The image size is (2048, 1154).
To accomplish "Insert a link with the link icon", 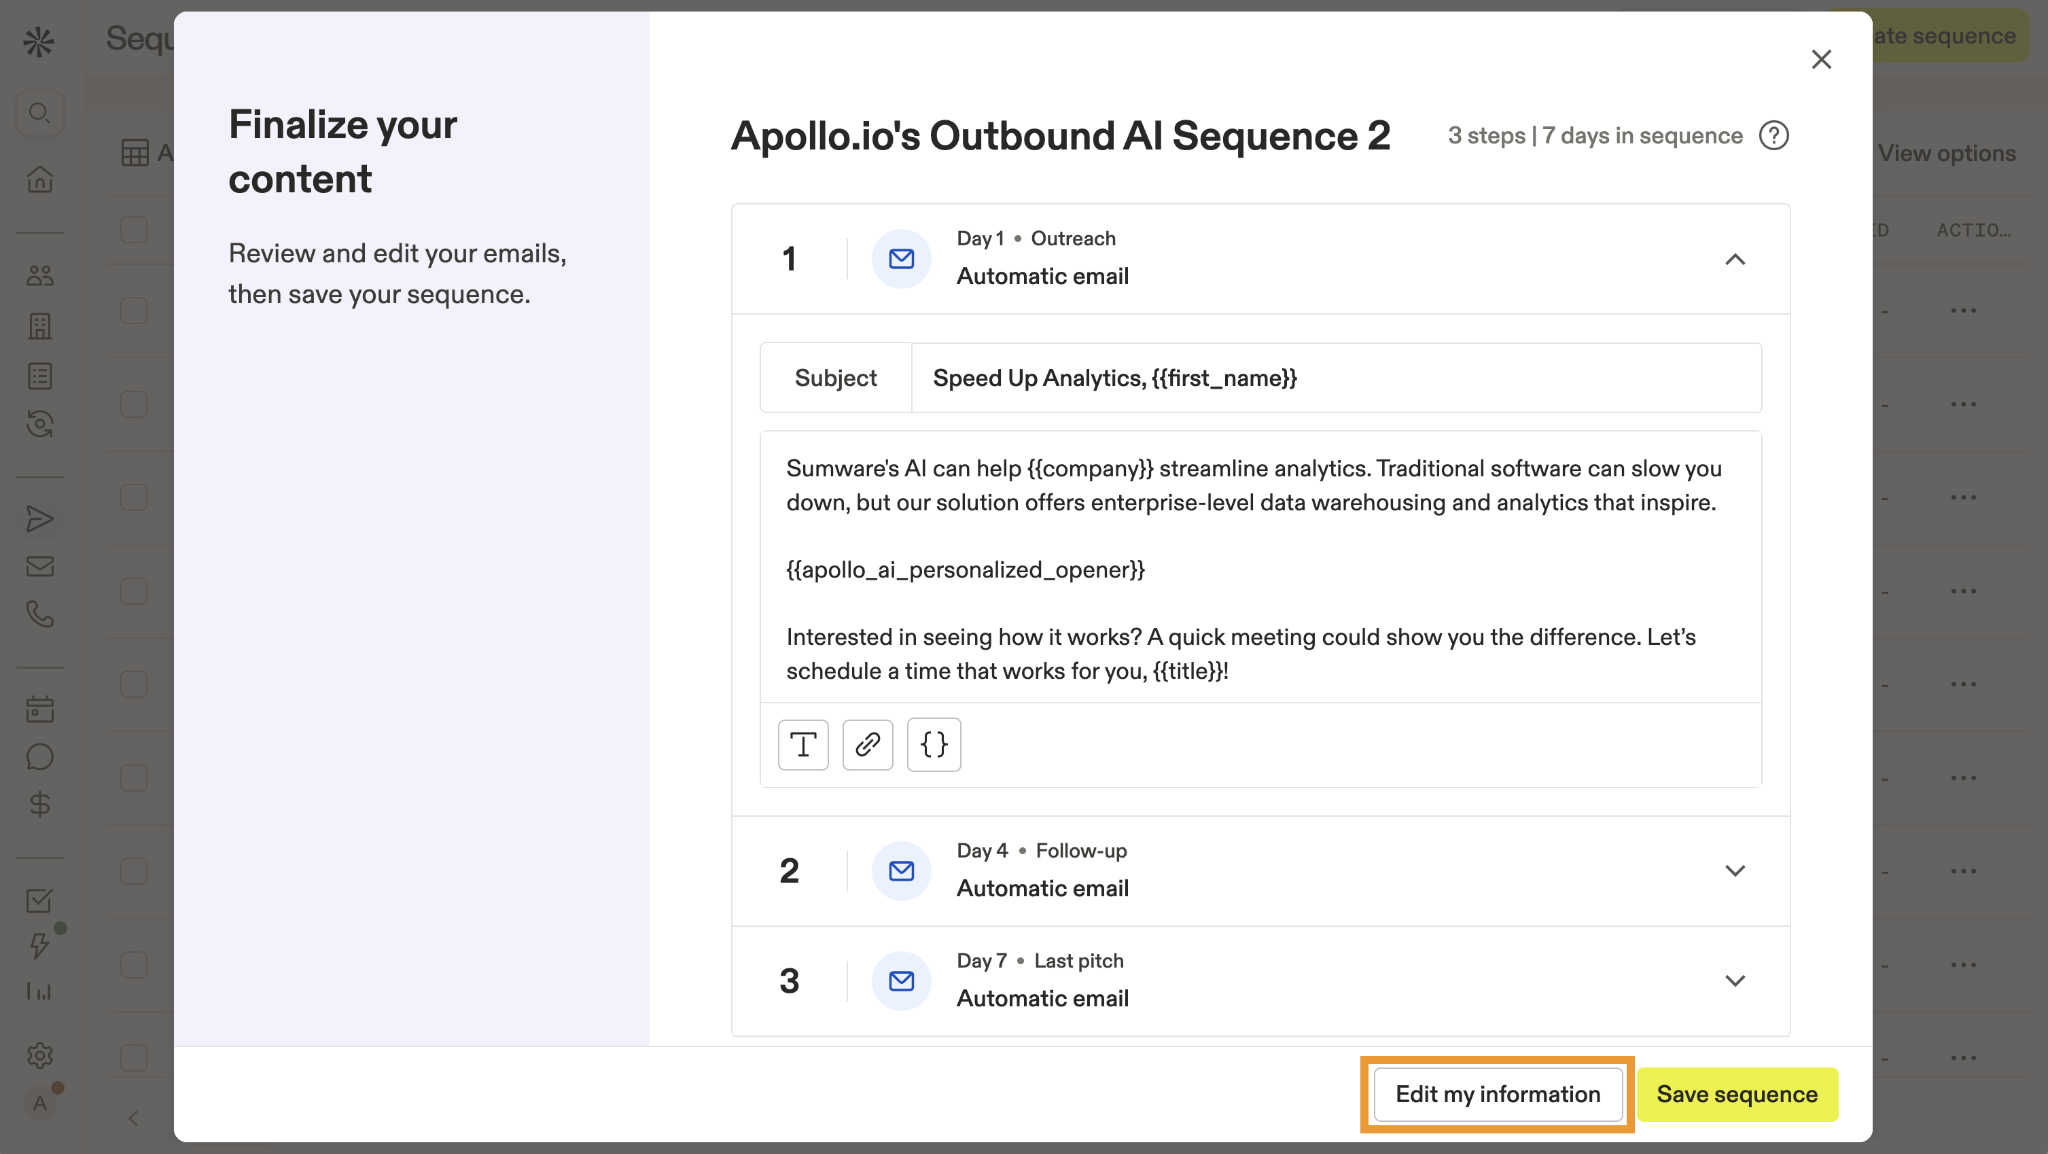I will tap(867, 744).
